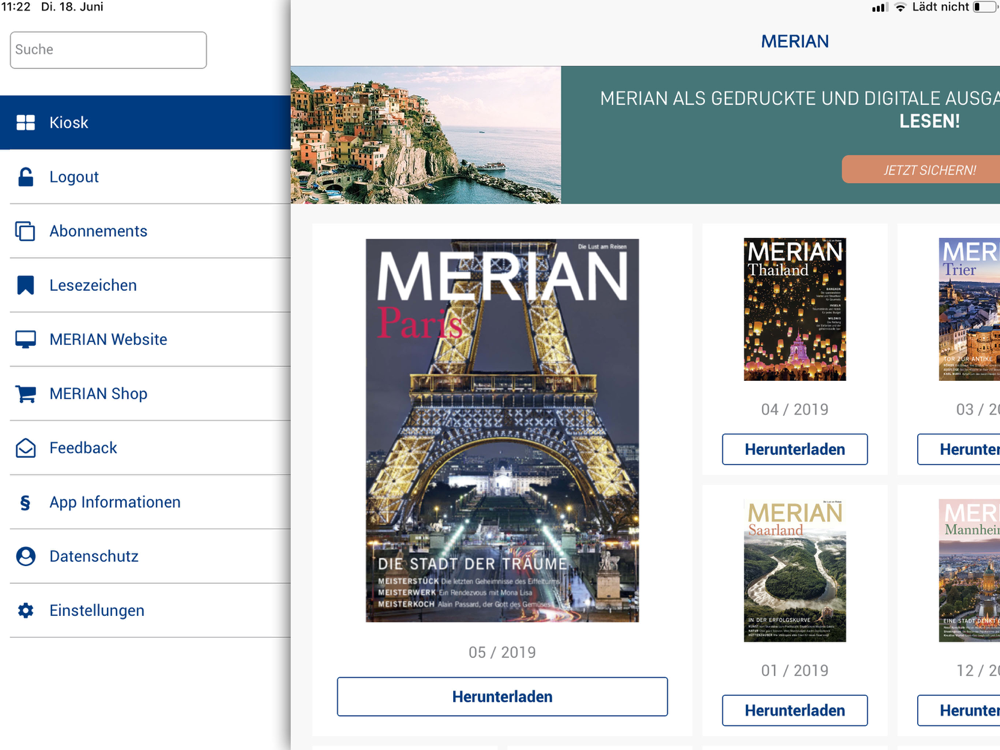
Task: Click the MERIAN Shop cart icon
Action: [26, 393]
